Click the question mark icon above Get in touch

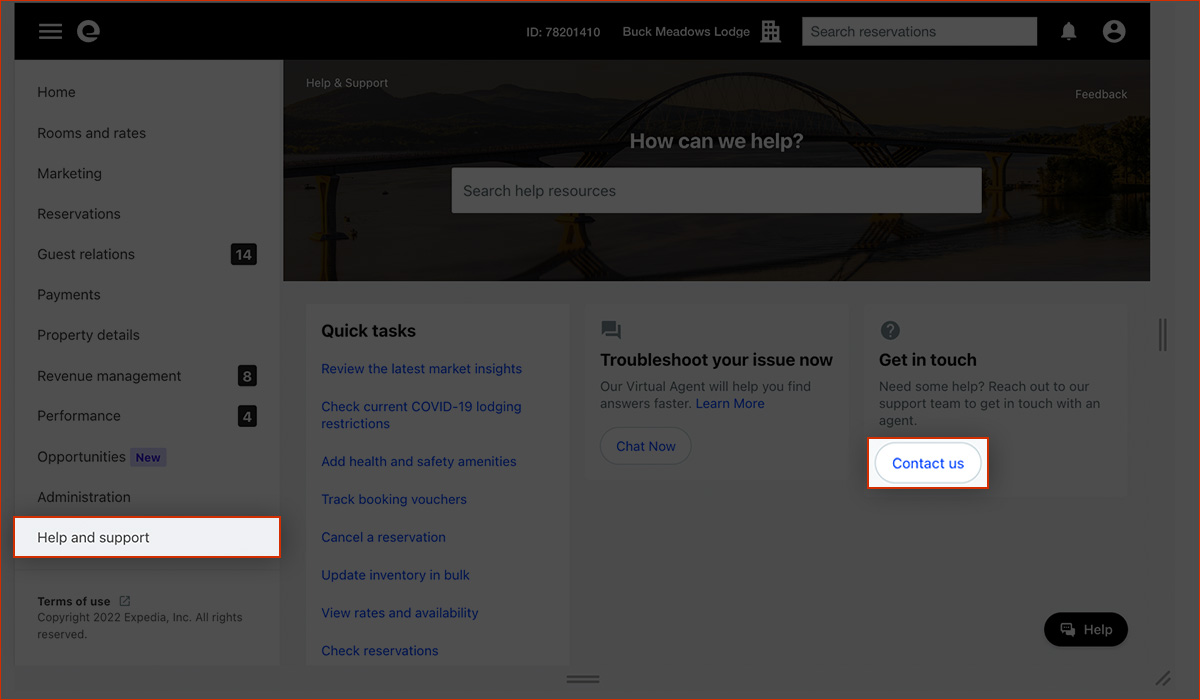click(x=890, y=330)
